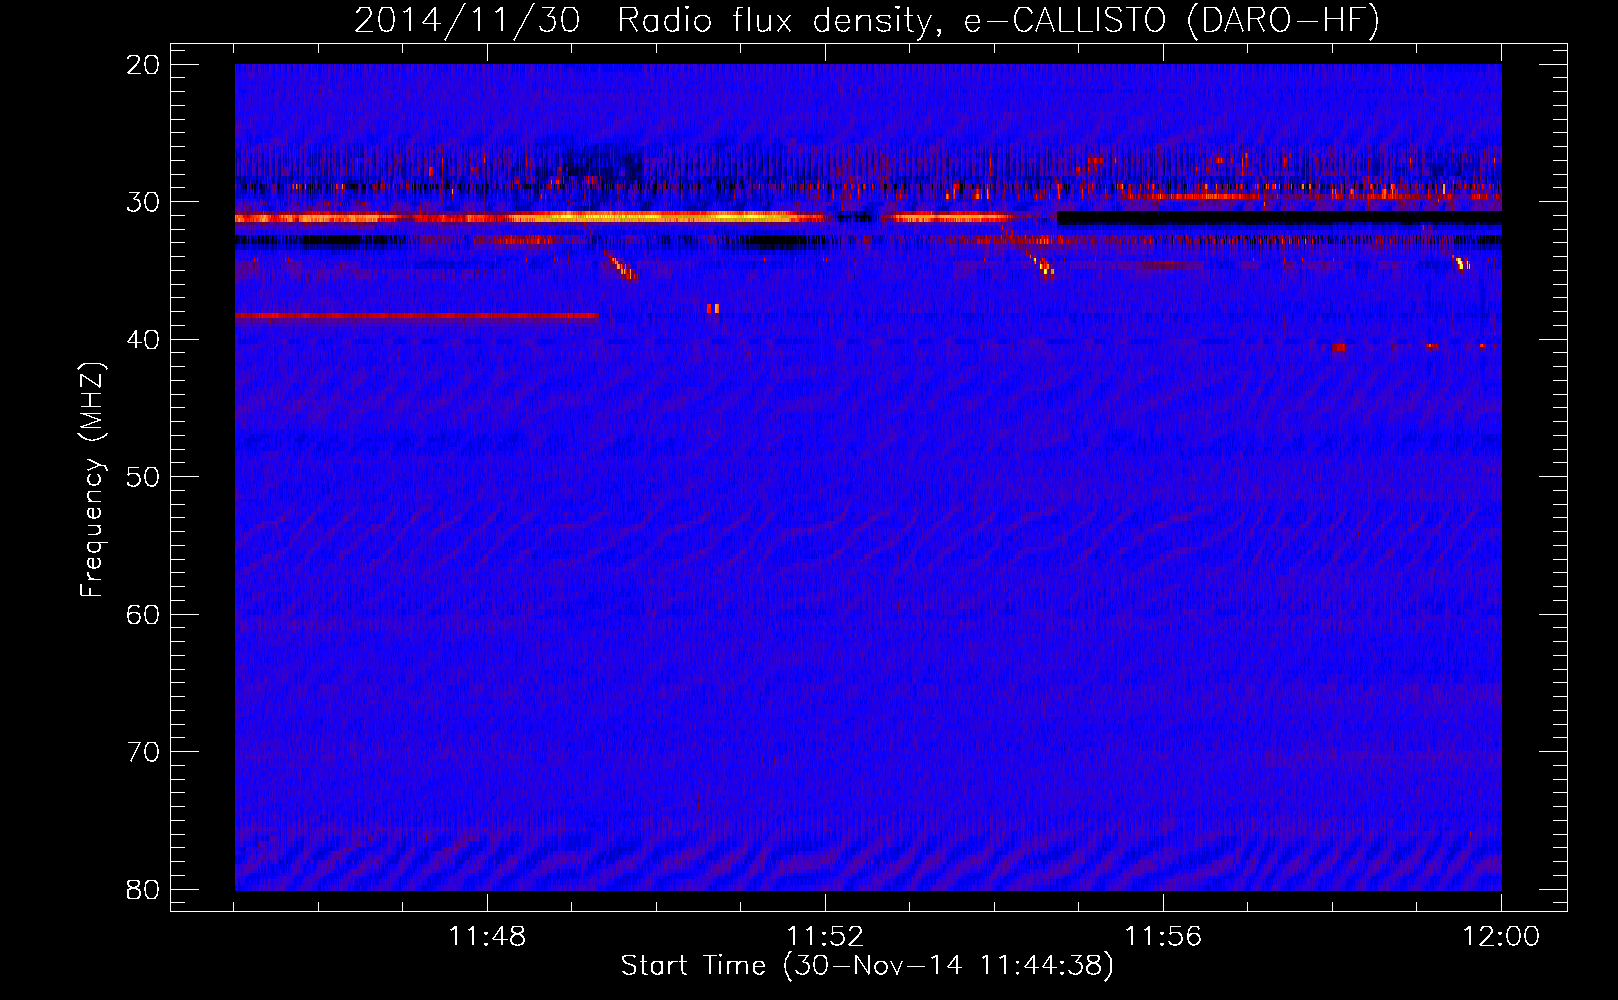Click the 20 MHz frequency tick label
This screenshot has width=1618, height=1000.
tap(143, 65)
